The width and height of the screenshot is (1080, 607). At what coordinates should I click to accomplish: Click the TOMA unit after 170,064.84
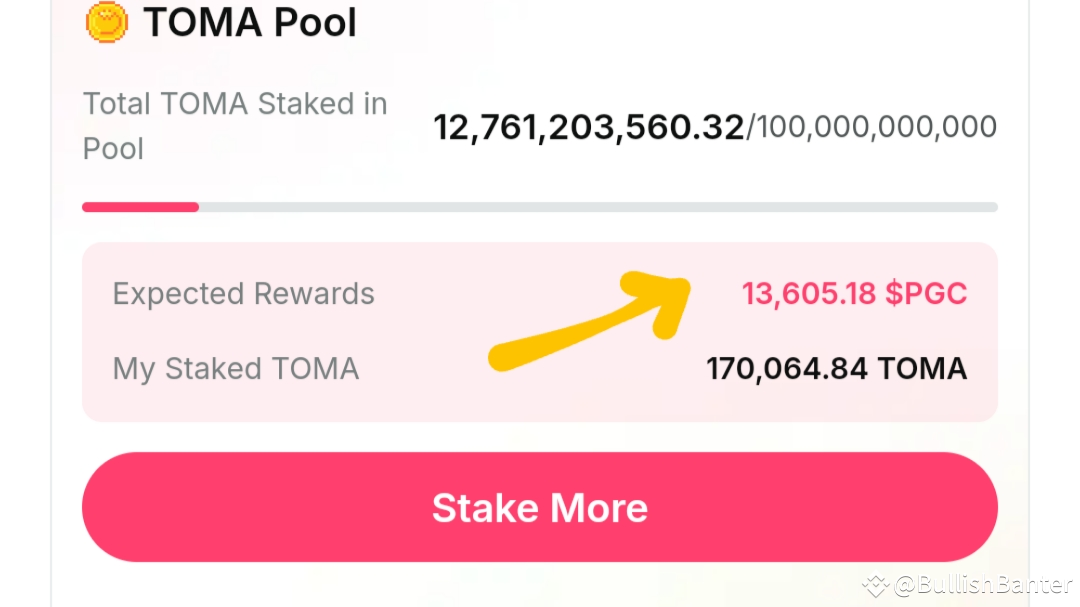click(922, 369)
